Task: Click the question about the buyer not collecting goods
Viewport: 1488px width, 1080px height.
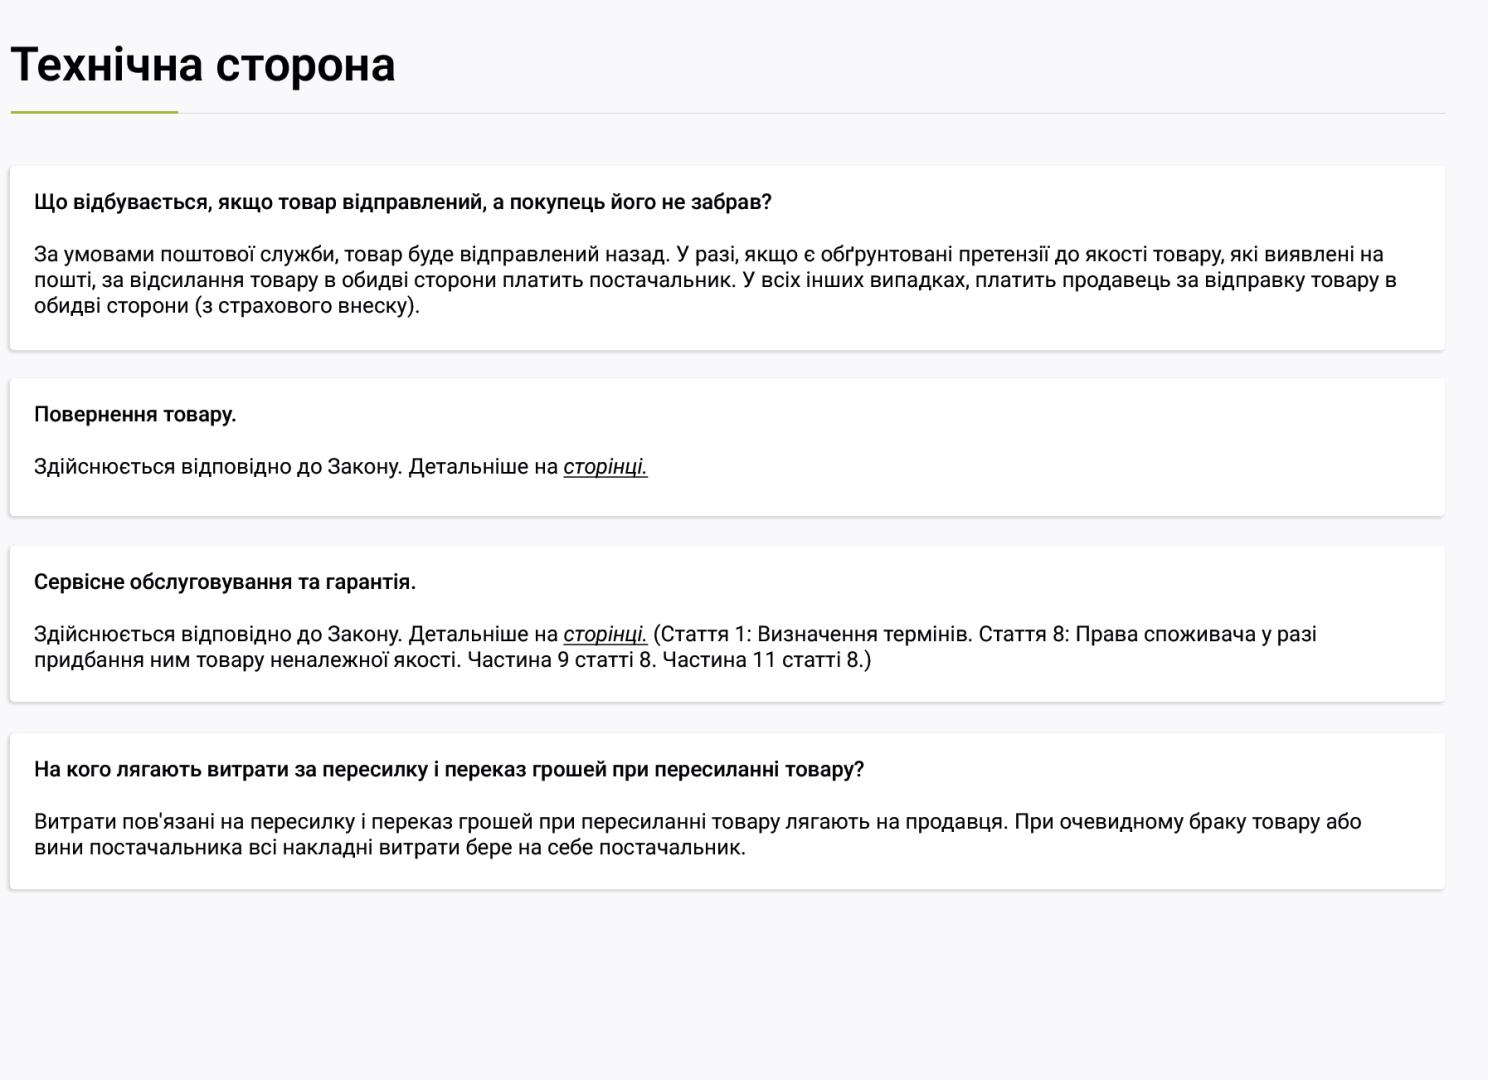Action: click(x=403, y=202)
